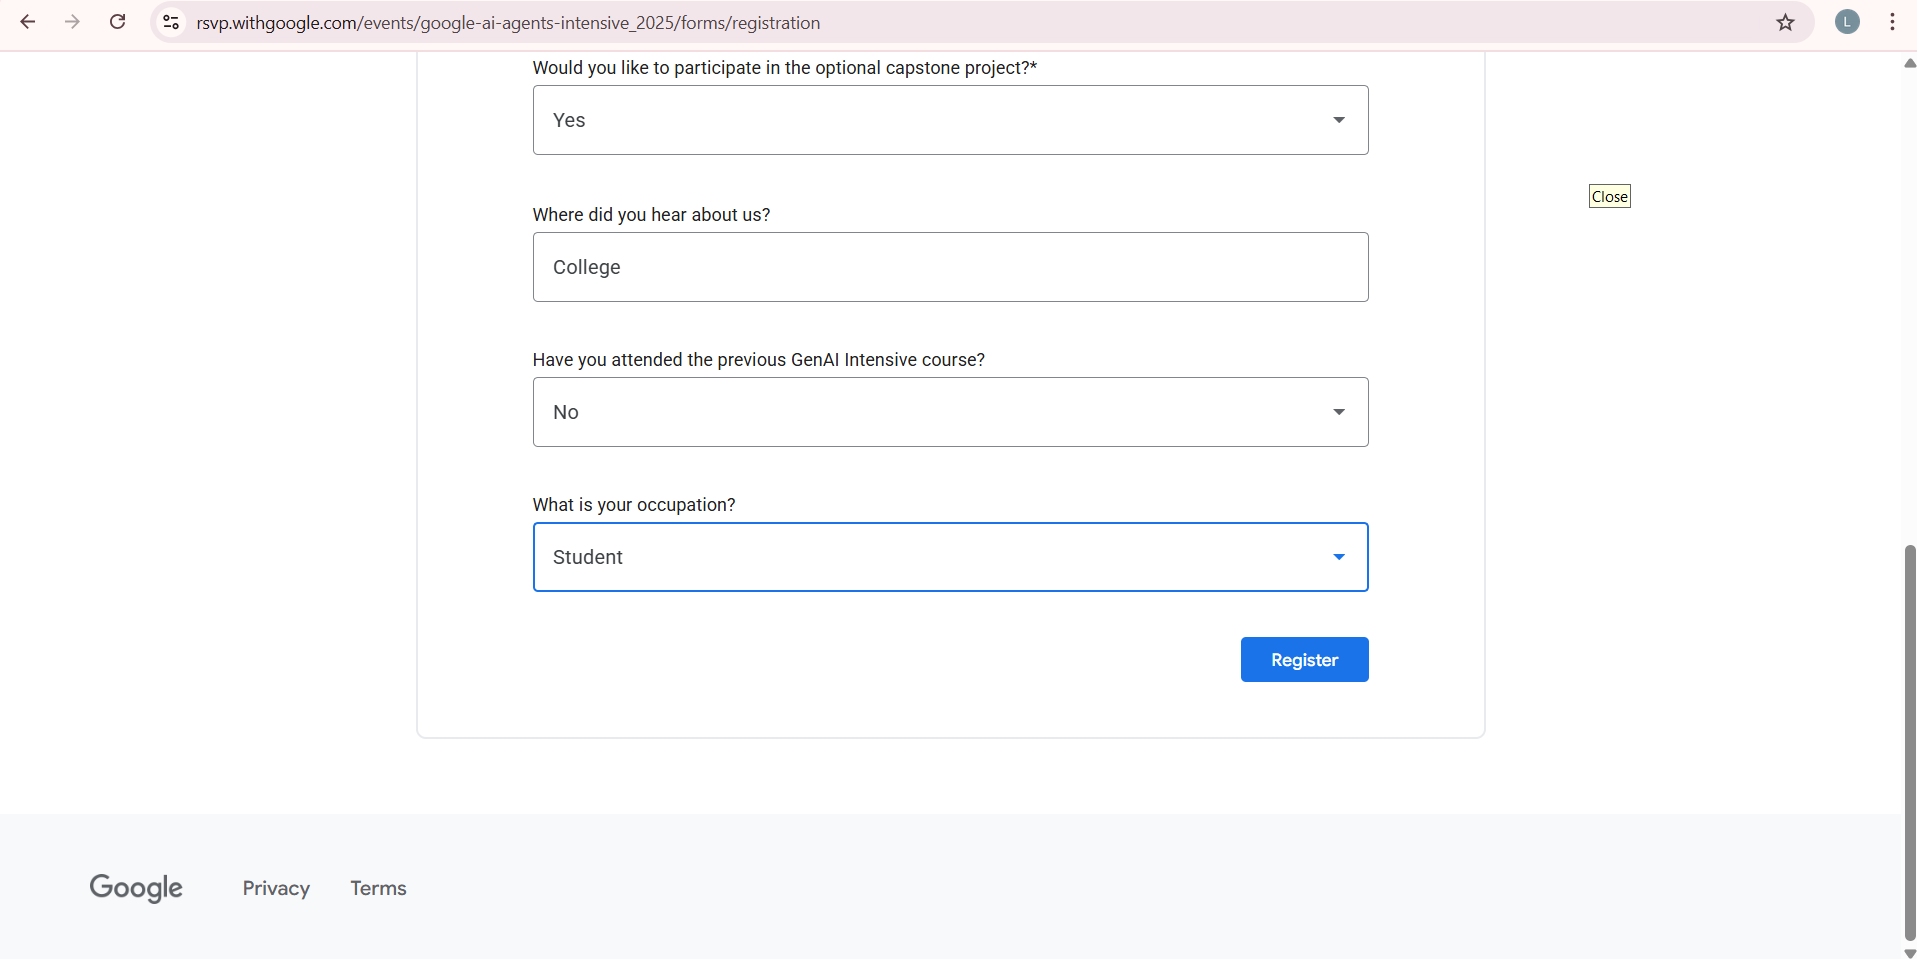Click the browser forward arrow

(x=72, y=22)
